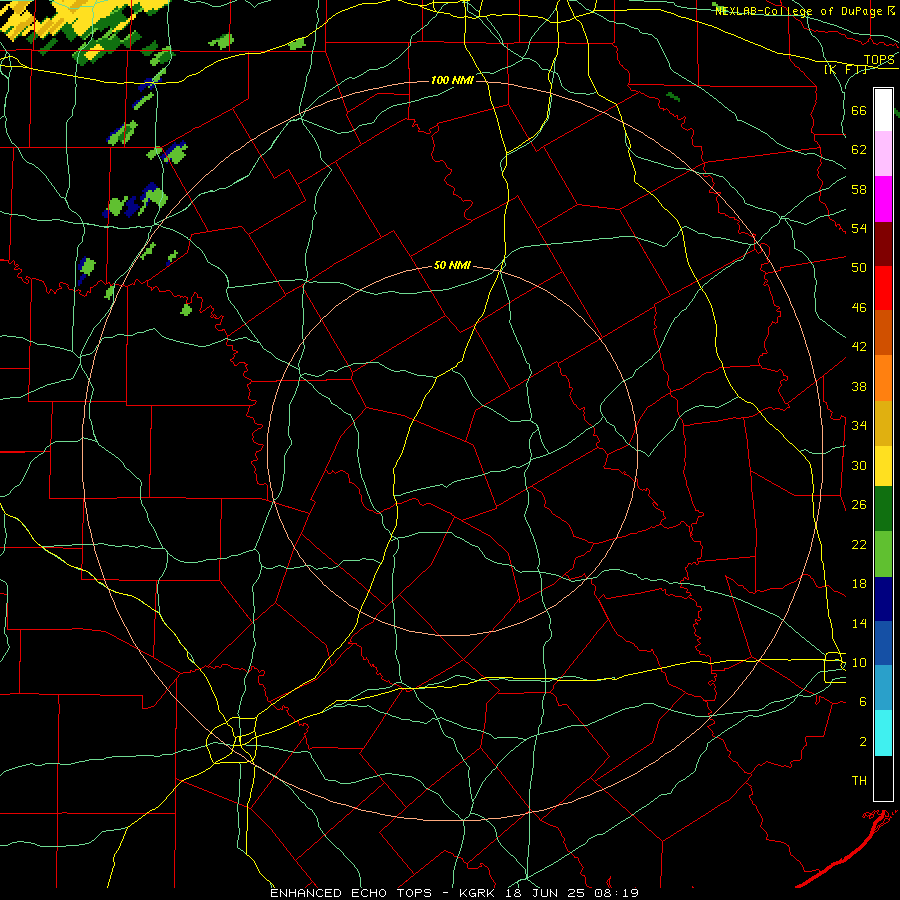The image size is (900, 900).
Task: Click the light green swatch near 22
Action: (x=883, y=553)
